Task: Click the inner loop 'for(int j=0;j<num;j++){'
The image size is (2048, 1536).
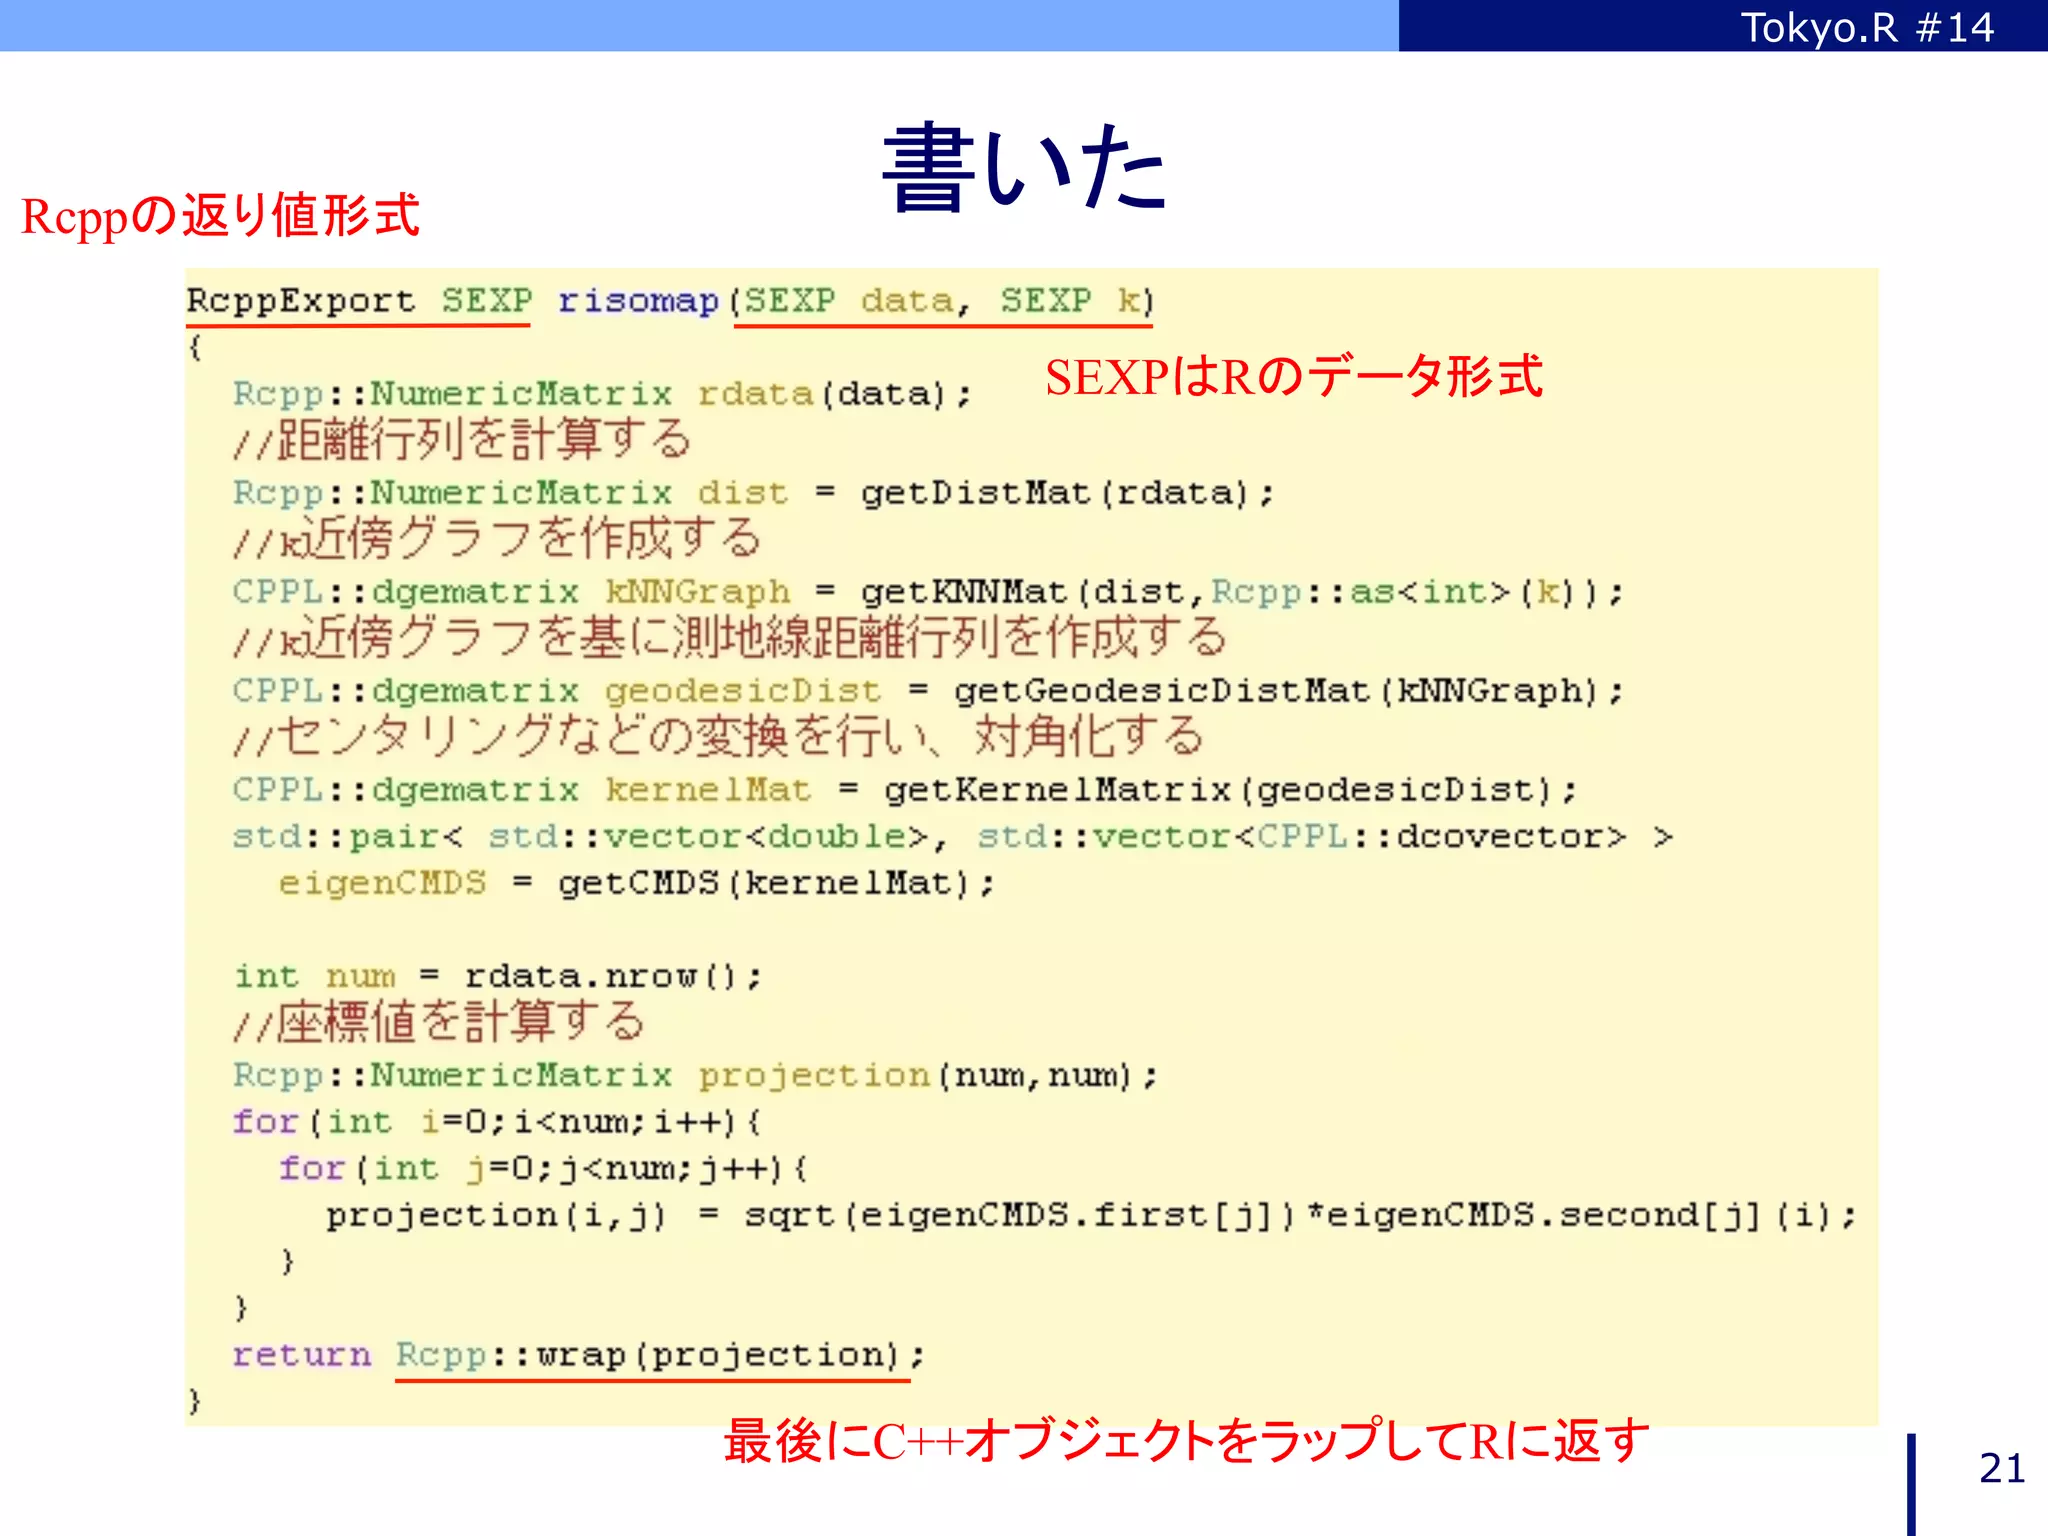Action: coord(544,1169)
